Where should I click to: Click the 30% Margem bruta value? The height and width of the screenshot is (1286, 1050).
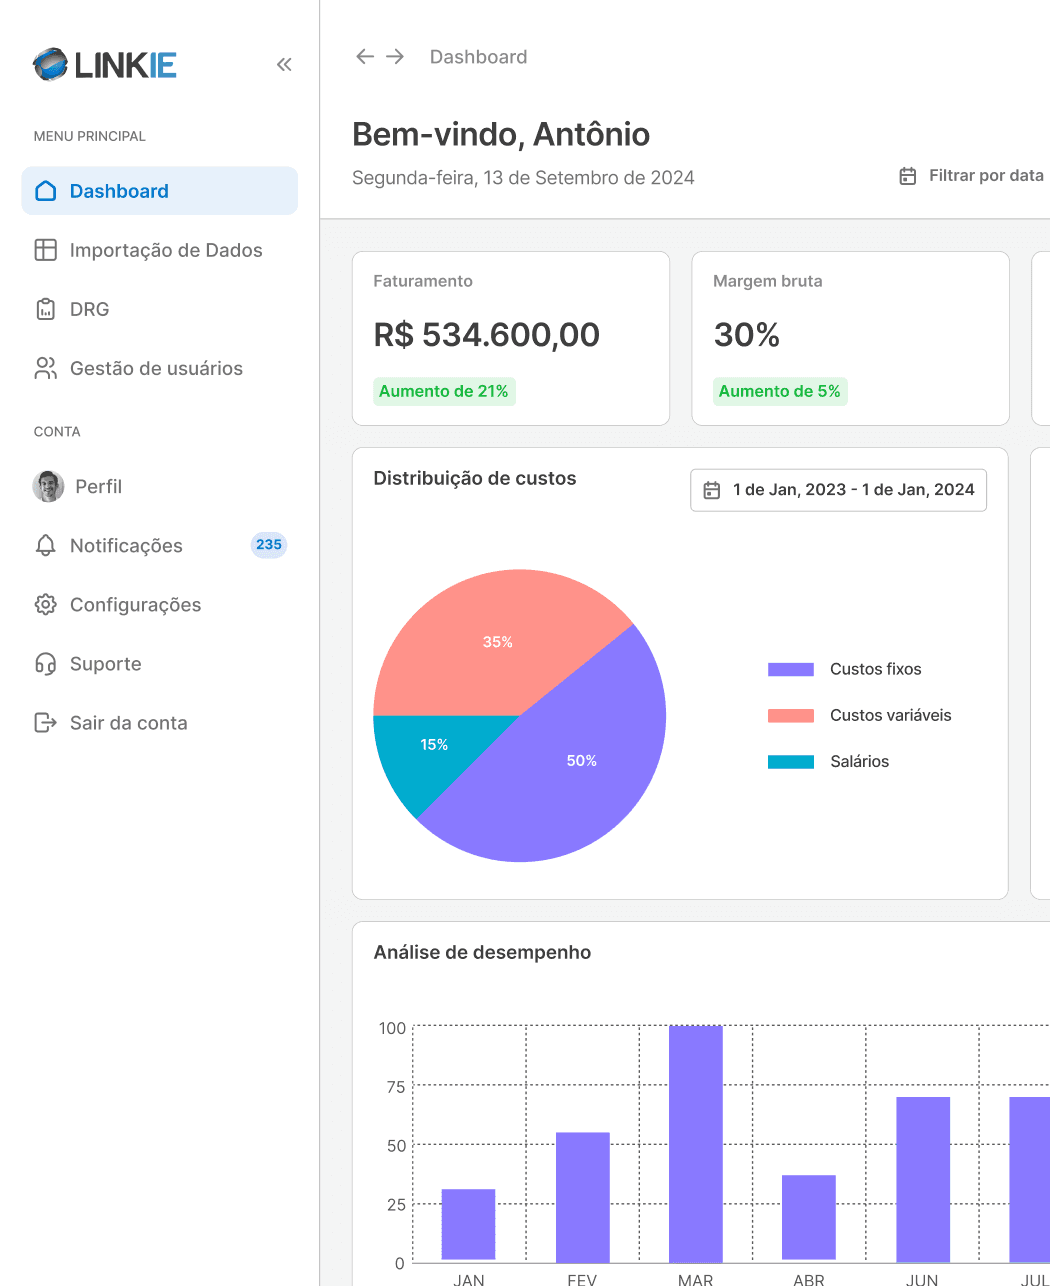747,335
